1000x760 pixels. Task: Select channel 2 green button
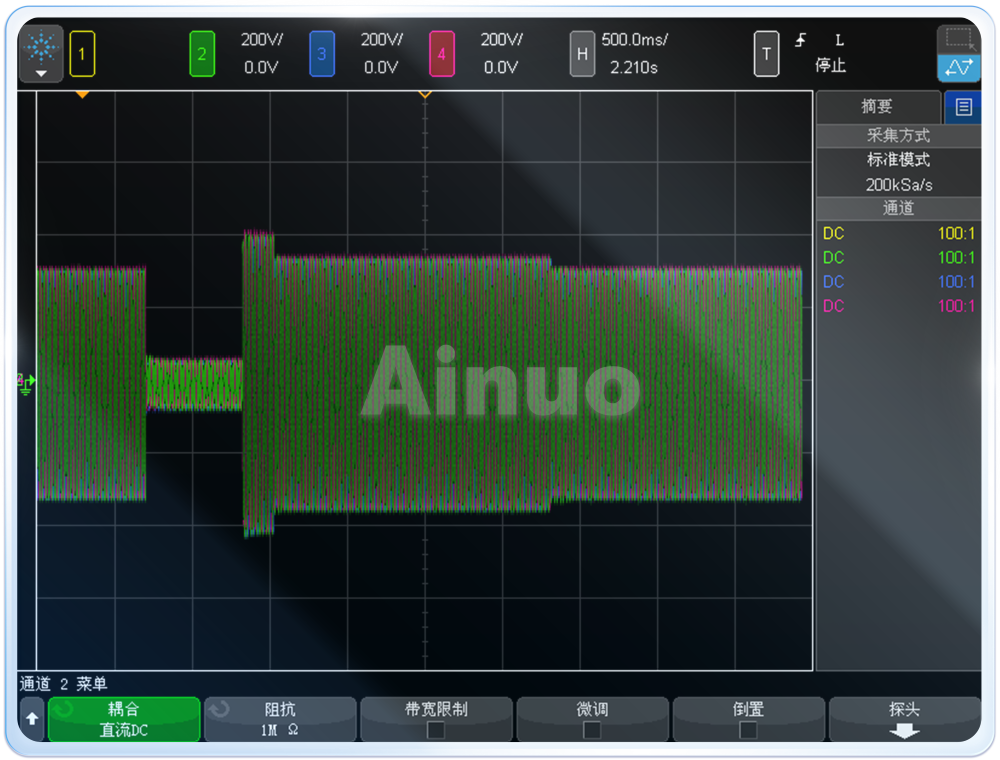(x=202, y=54)
